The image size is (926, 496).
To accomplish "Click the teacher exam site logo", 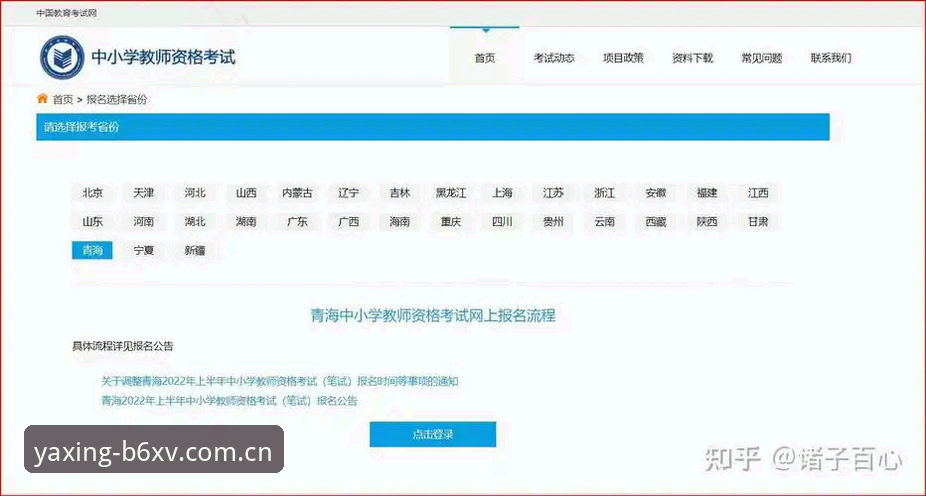I will coord(62,57).
